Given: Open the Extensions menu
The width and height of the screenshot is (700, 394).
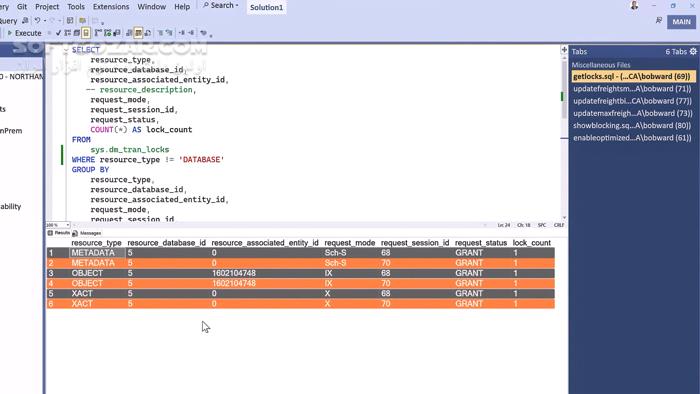Looking at the screenshot, I should [111, 7].
